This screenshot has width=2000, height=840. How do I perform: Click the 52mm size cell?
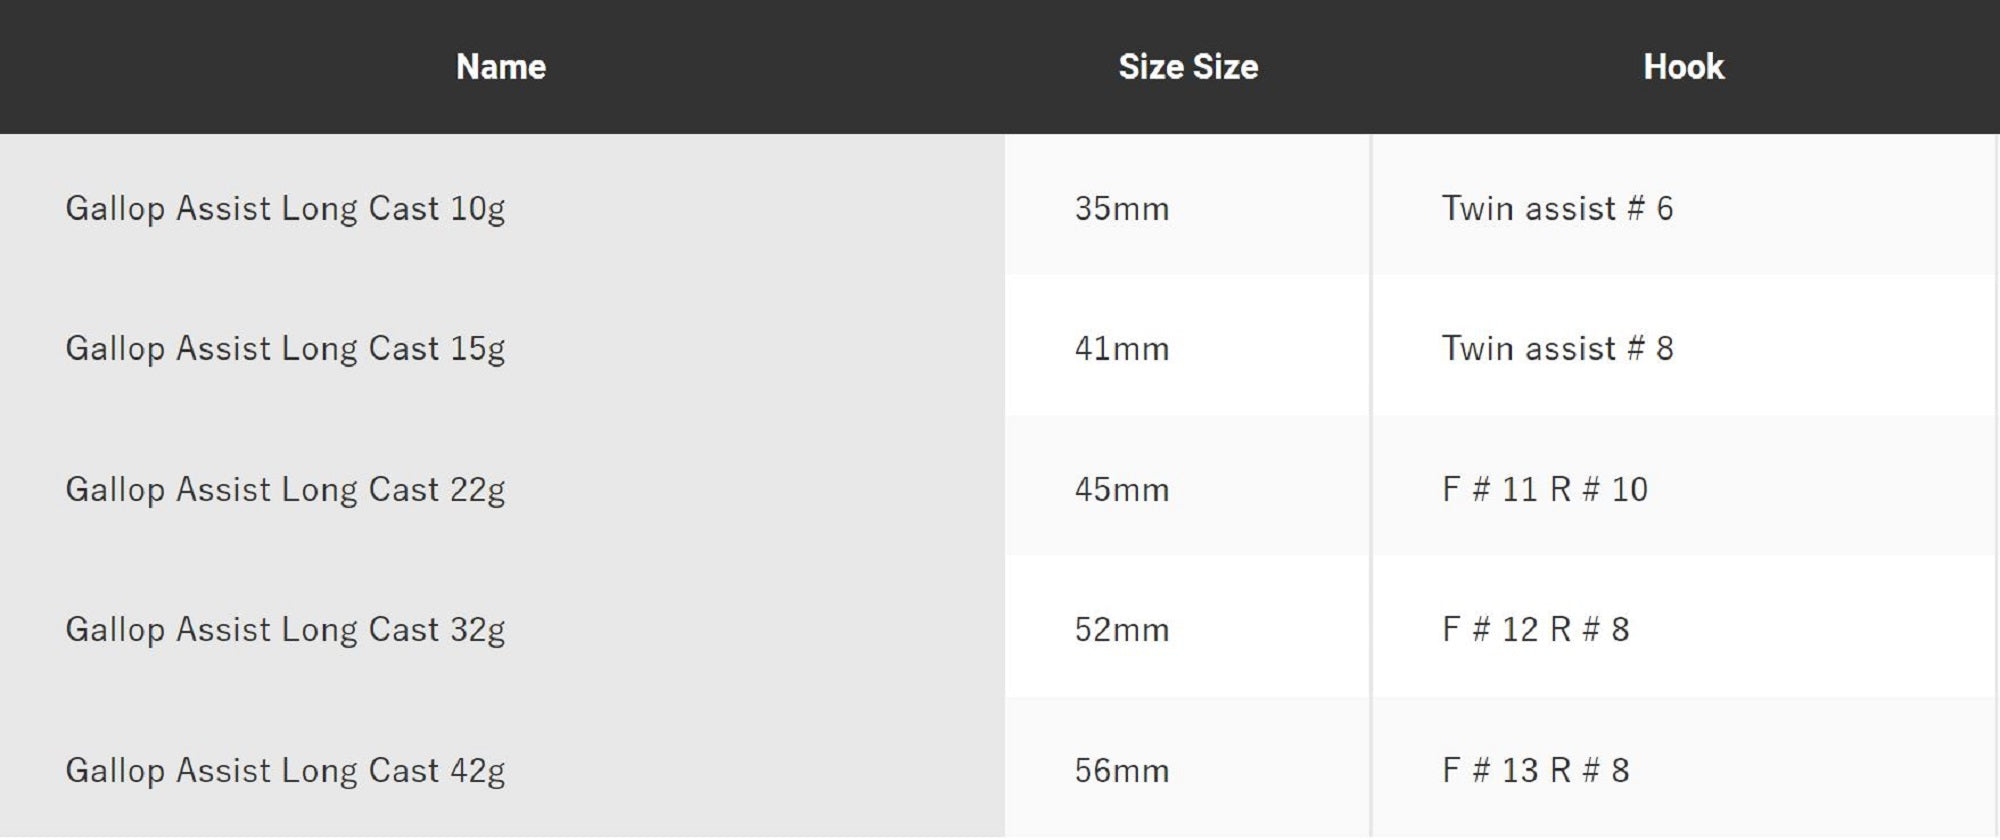click(1122, 629)
